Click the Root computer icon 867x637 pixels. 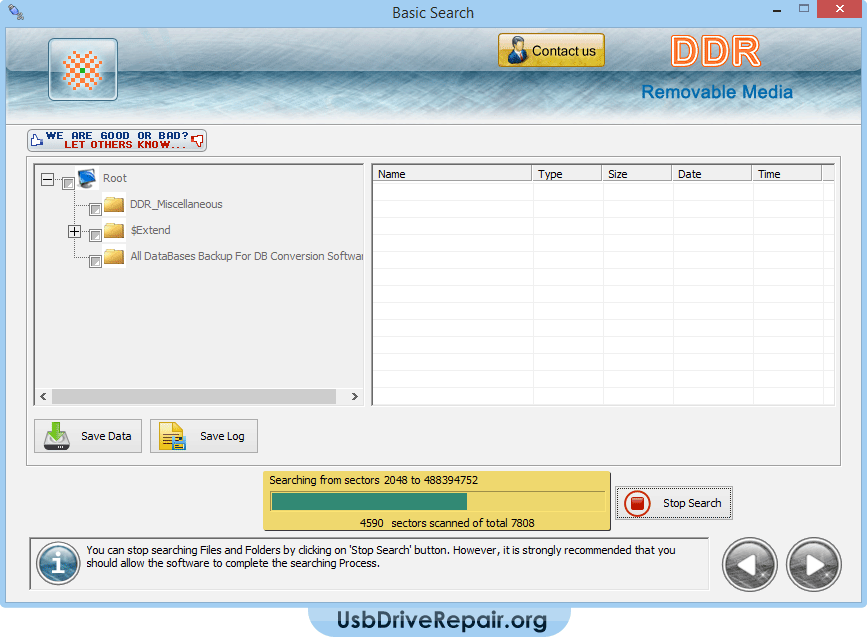click(87, 178)
